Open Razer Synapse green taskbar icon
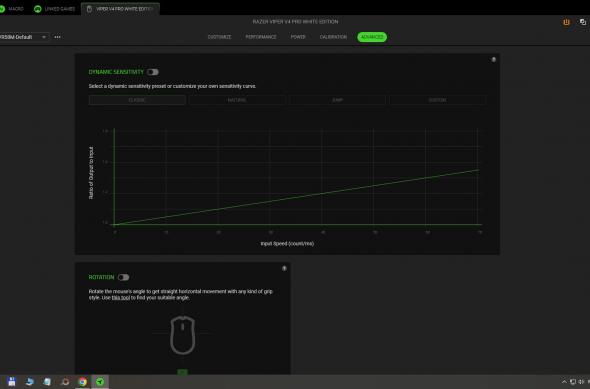590x389 pixels. tap(100, 382)
